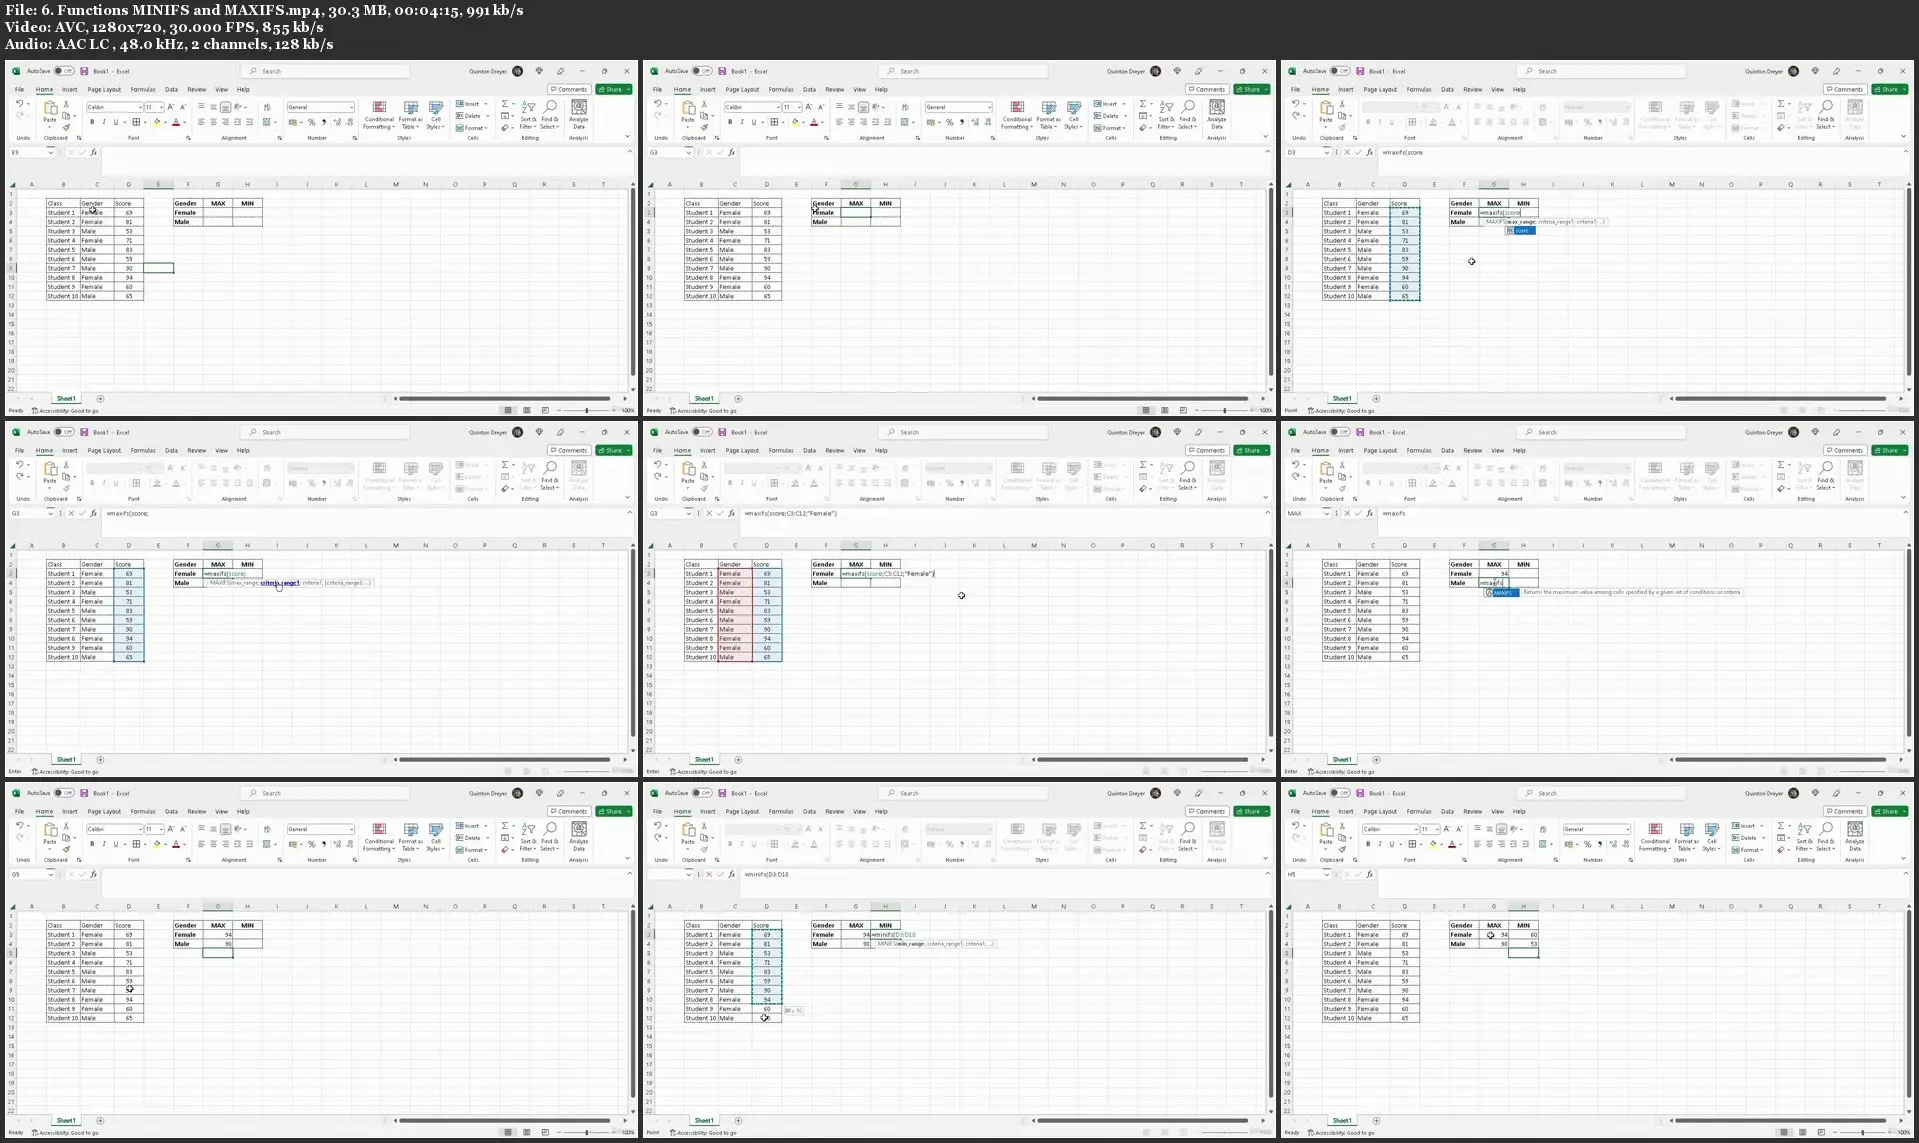Open the General number format dropdown
This screenshot has width=1919, height=1143.
coord(320,107)
